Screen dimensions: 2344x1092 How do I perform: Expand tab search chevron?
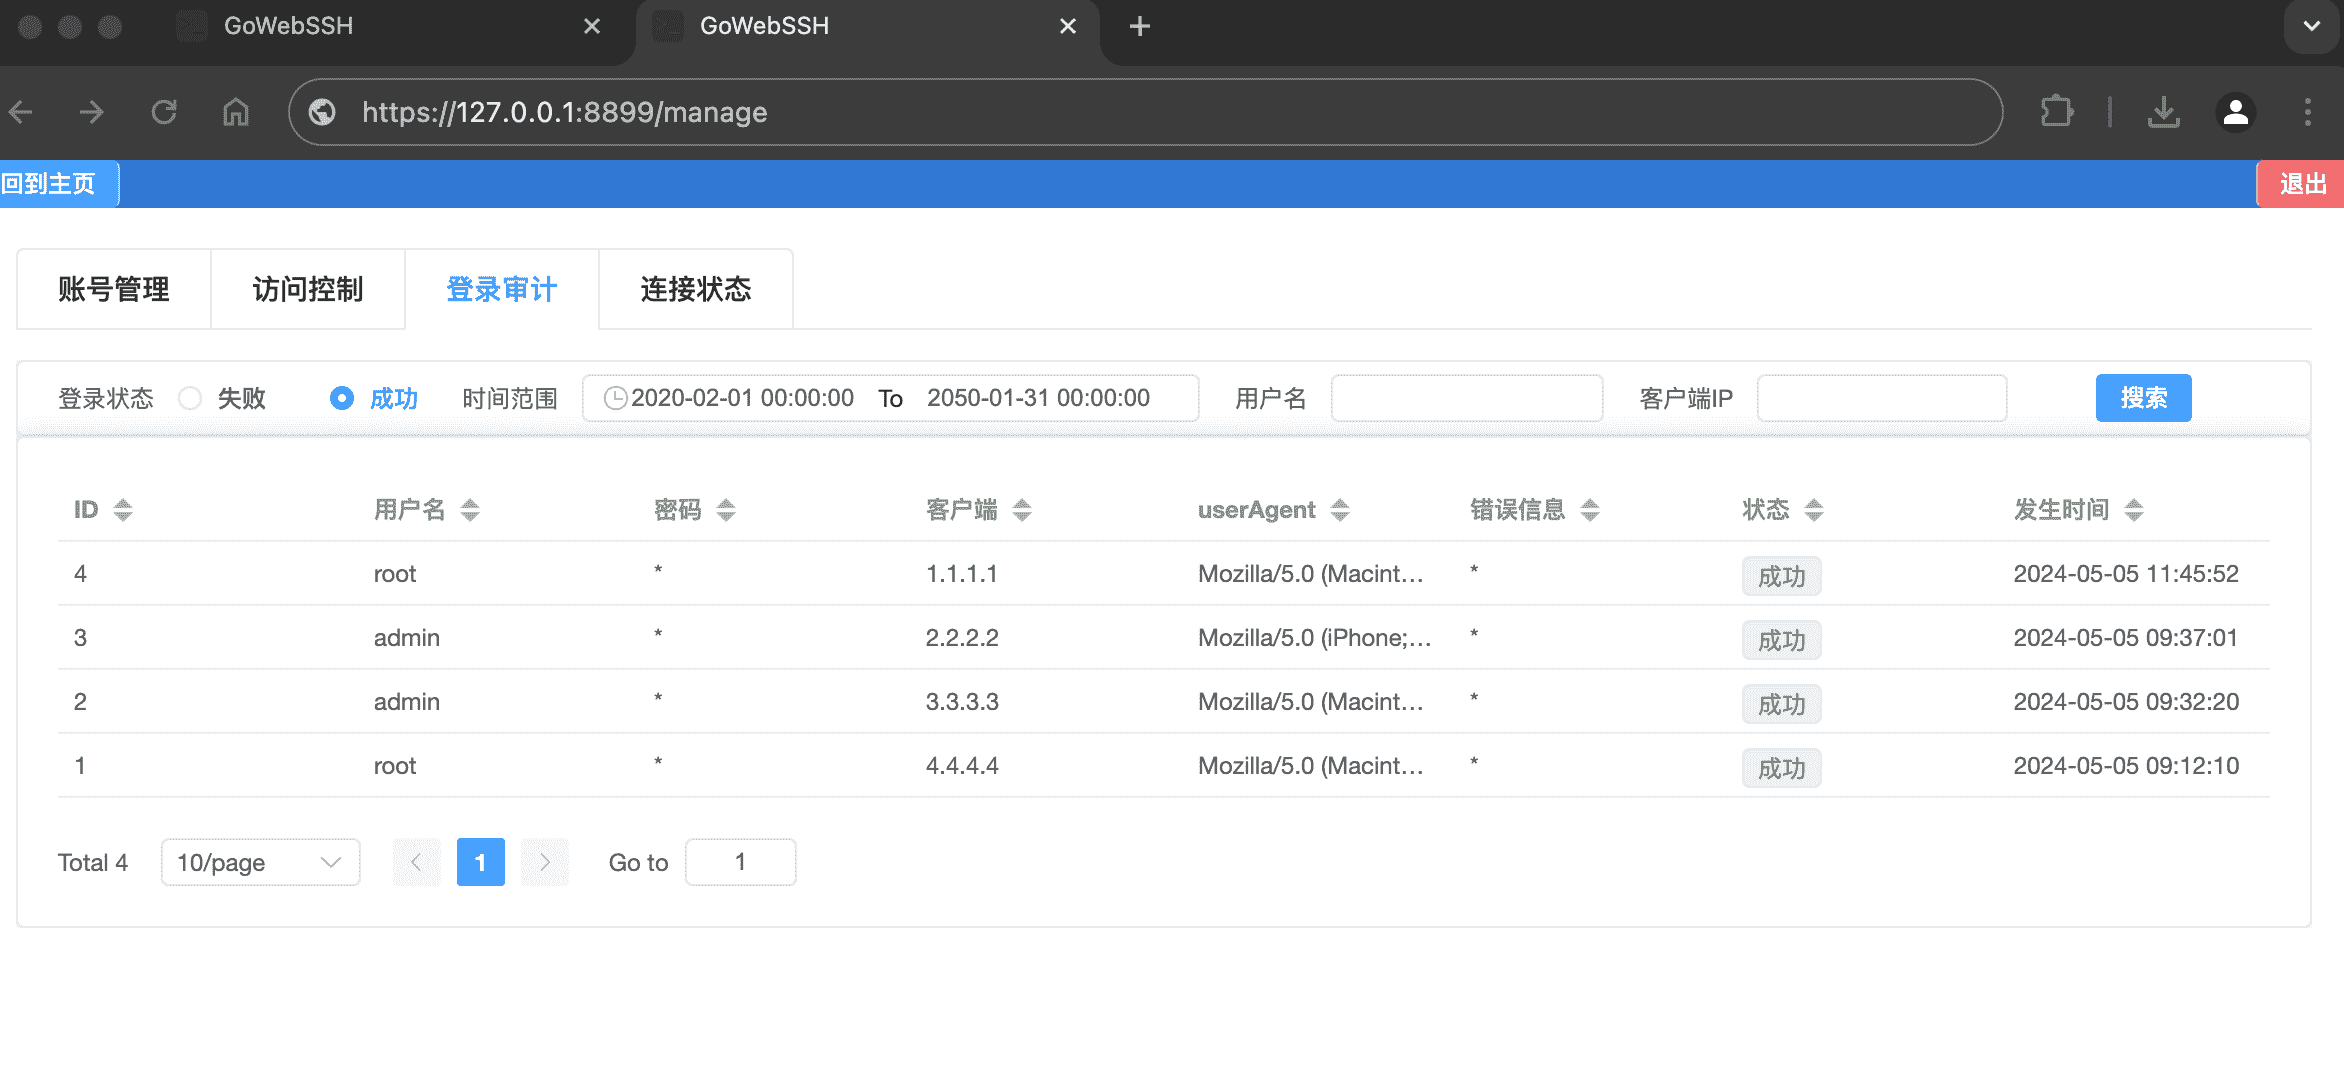2312,26
